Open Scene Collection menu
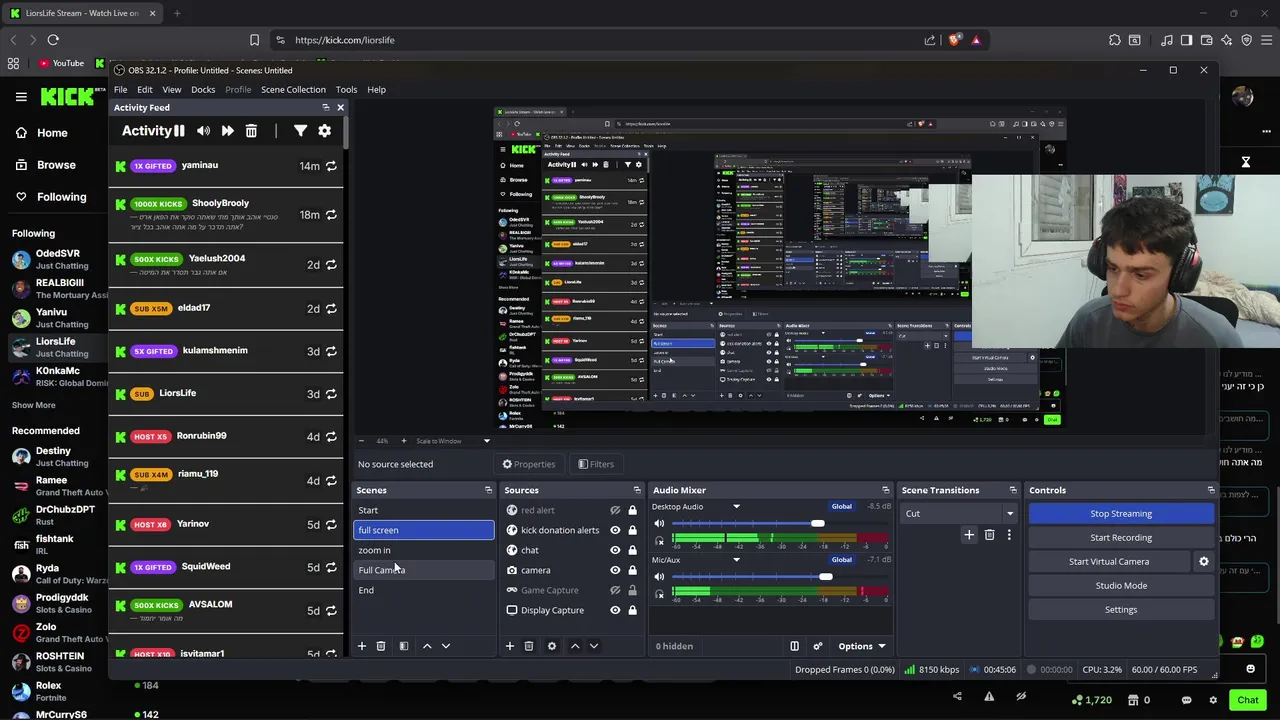The height and width of the screenshot is (720, 1280). pos(293,89)
